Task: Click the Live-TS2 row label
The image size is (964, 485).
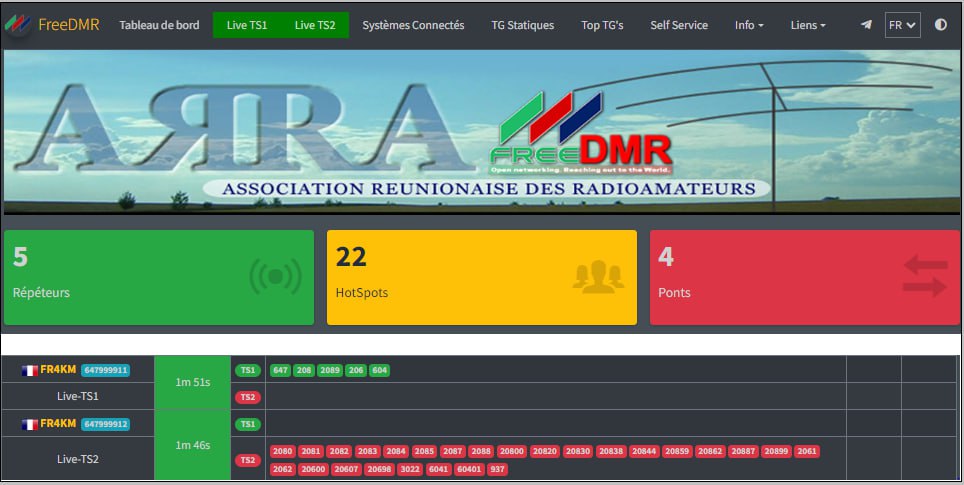Action: (x=77, y=459)
